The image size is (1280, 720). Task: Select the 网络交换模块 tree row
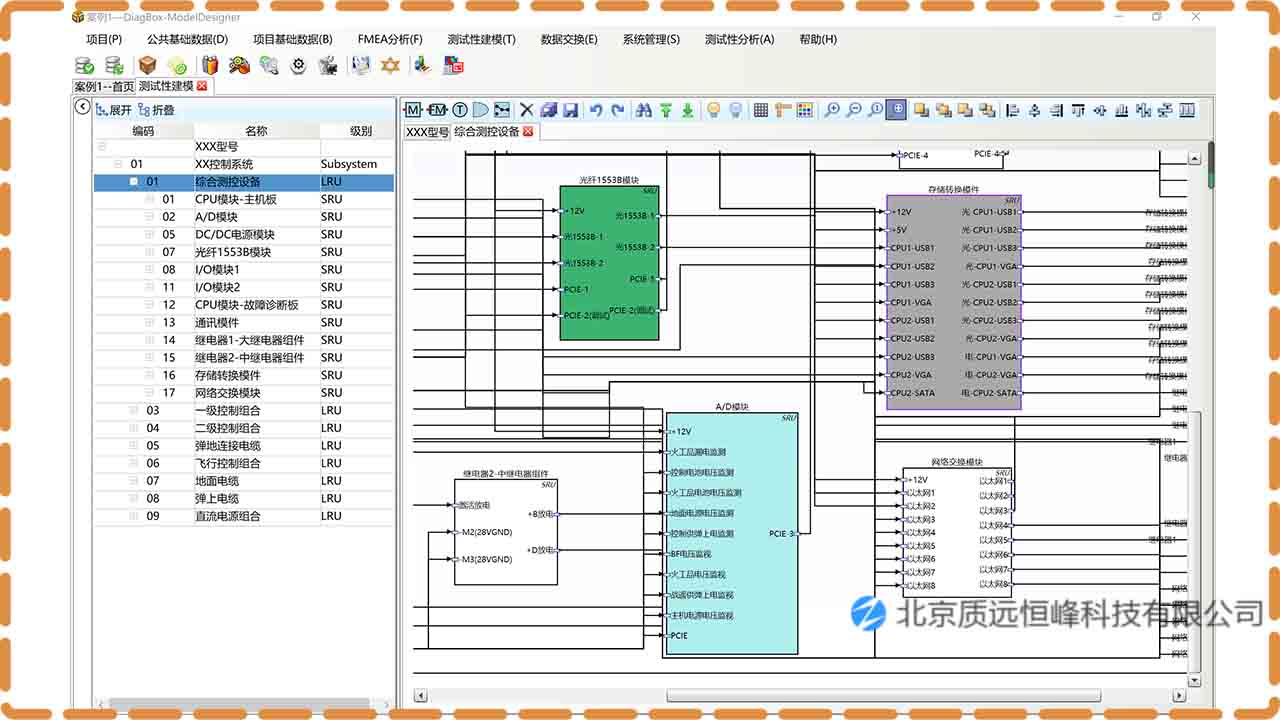coord(244,393)
